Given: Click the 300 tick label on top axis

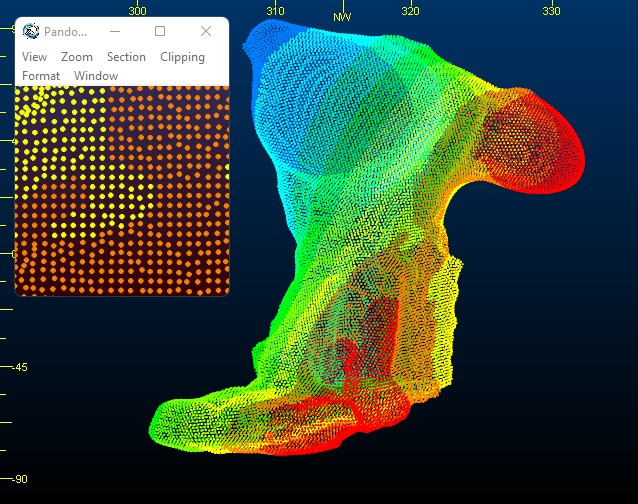Looking at the screenshot, I should [x=138, y=11].
